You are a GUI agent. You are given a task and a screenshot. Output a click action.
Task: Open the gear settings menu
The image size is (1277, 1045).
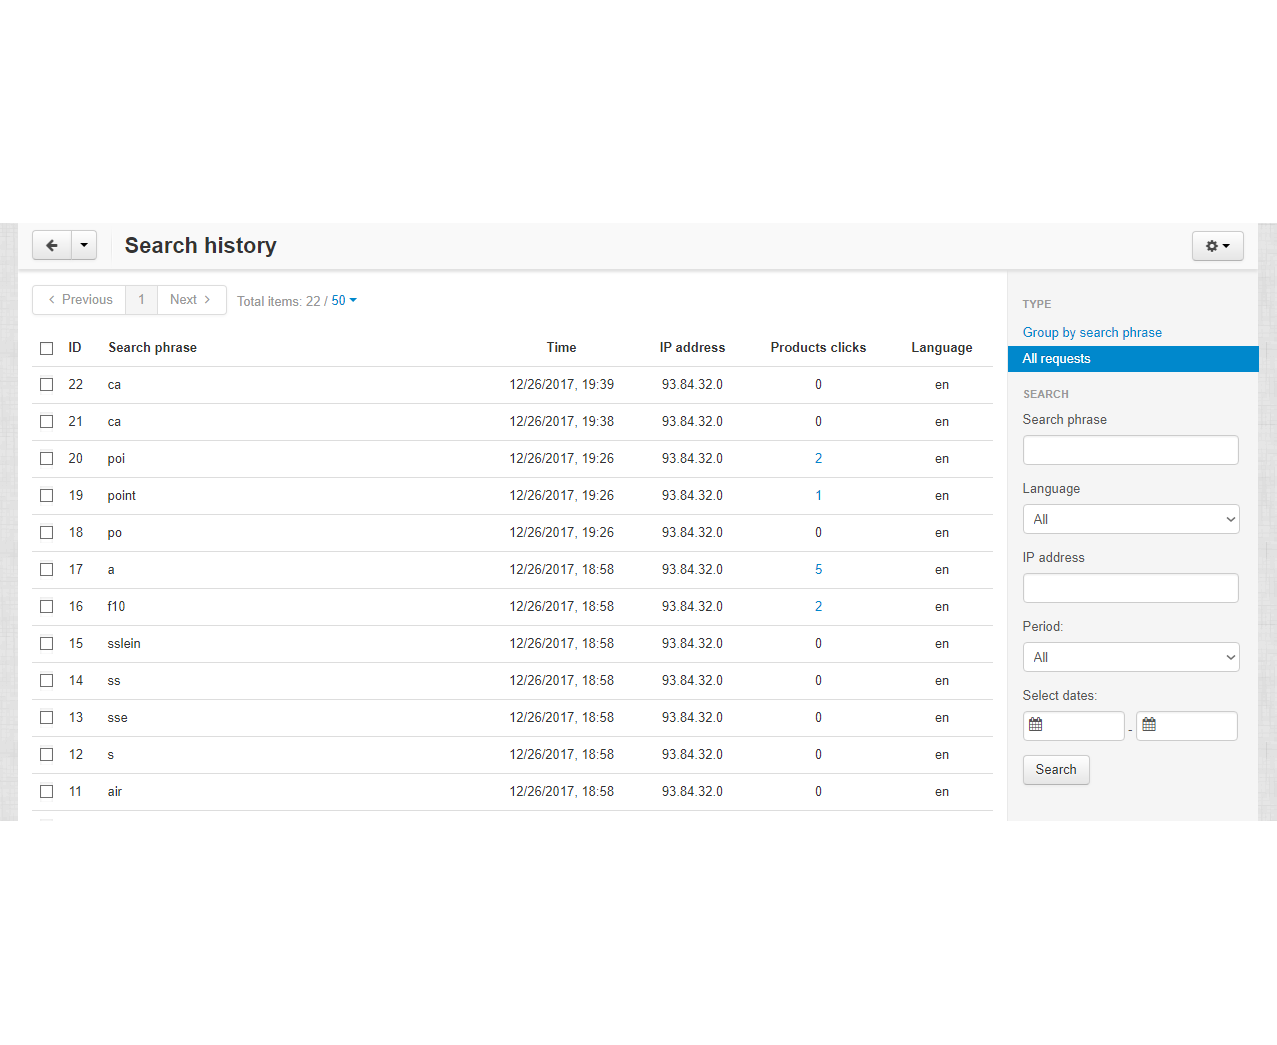click(x=1217, y=246)
